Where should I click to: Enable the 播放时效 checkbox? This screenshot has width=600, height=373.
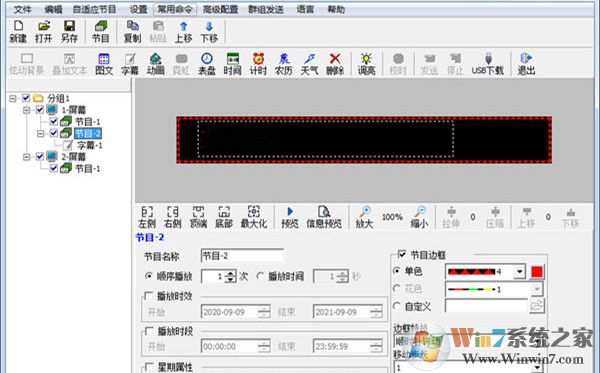[x=148, y=296]
